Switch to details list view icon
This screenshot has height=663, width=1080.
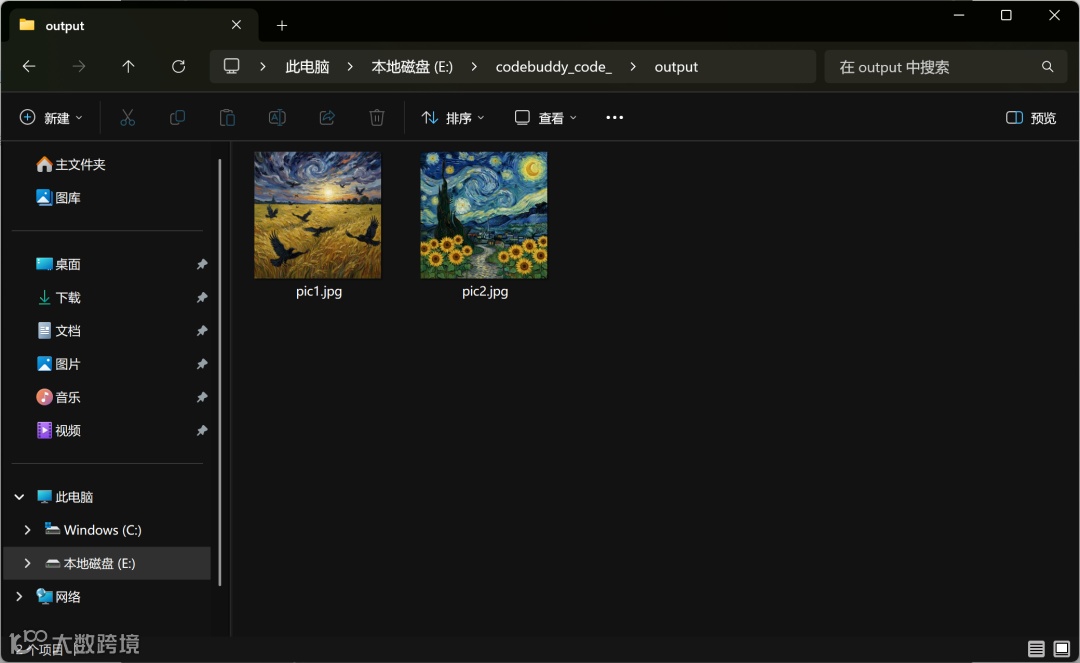point(1036,648)
